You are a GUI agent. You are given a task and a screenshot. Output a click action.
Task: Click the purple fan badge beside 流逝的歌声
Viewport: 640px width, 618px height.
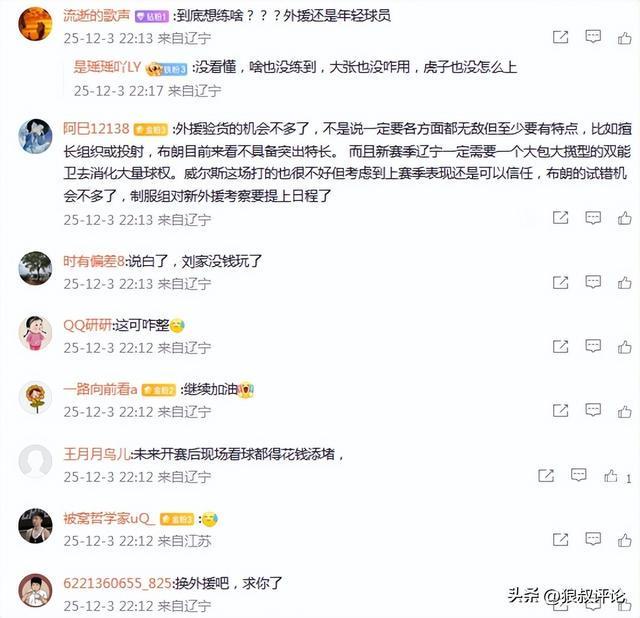click(x=151, y=16)
